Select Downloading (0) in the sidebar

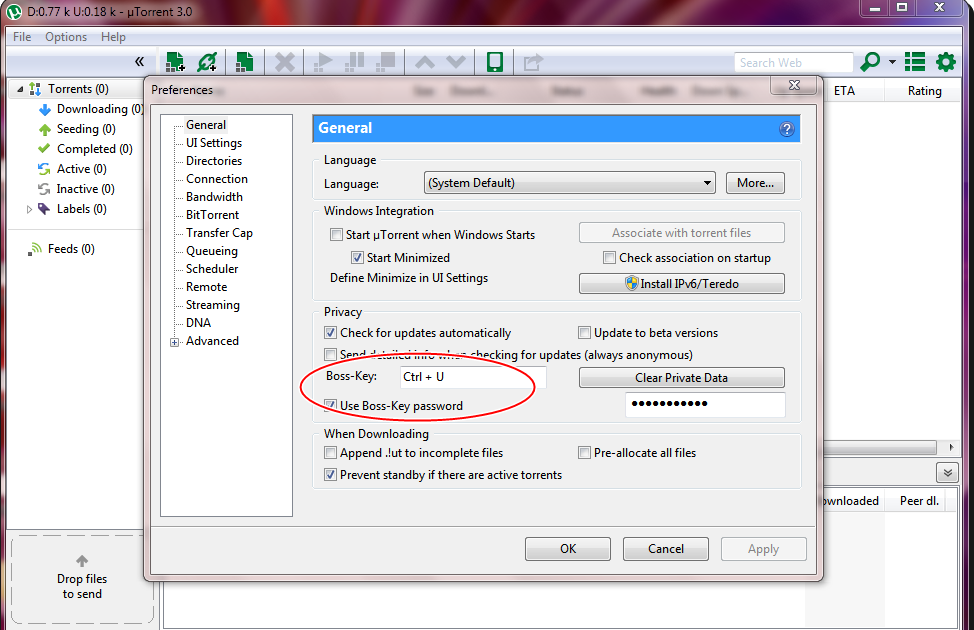tap(90, 109)
